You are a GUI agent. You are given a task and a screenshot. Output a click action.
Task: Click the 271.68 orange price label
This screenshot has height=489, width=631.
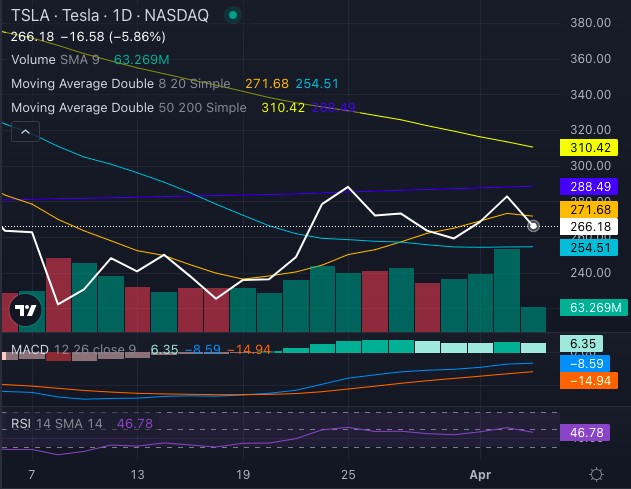coord(589,210)
